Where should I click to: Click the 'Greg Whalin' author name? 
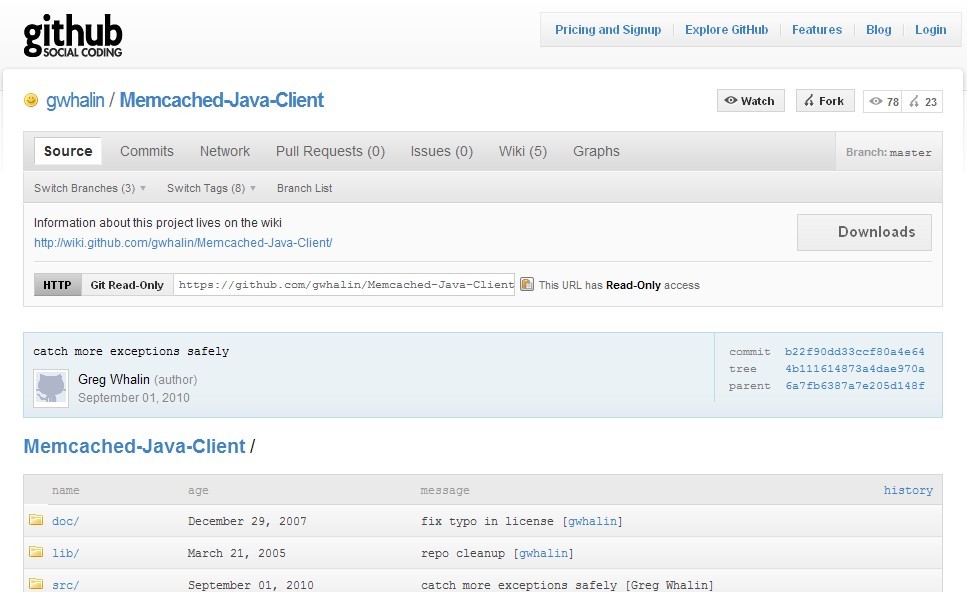click(x=114, y=379)
